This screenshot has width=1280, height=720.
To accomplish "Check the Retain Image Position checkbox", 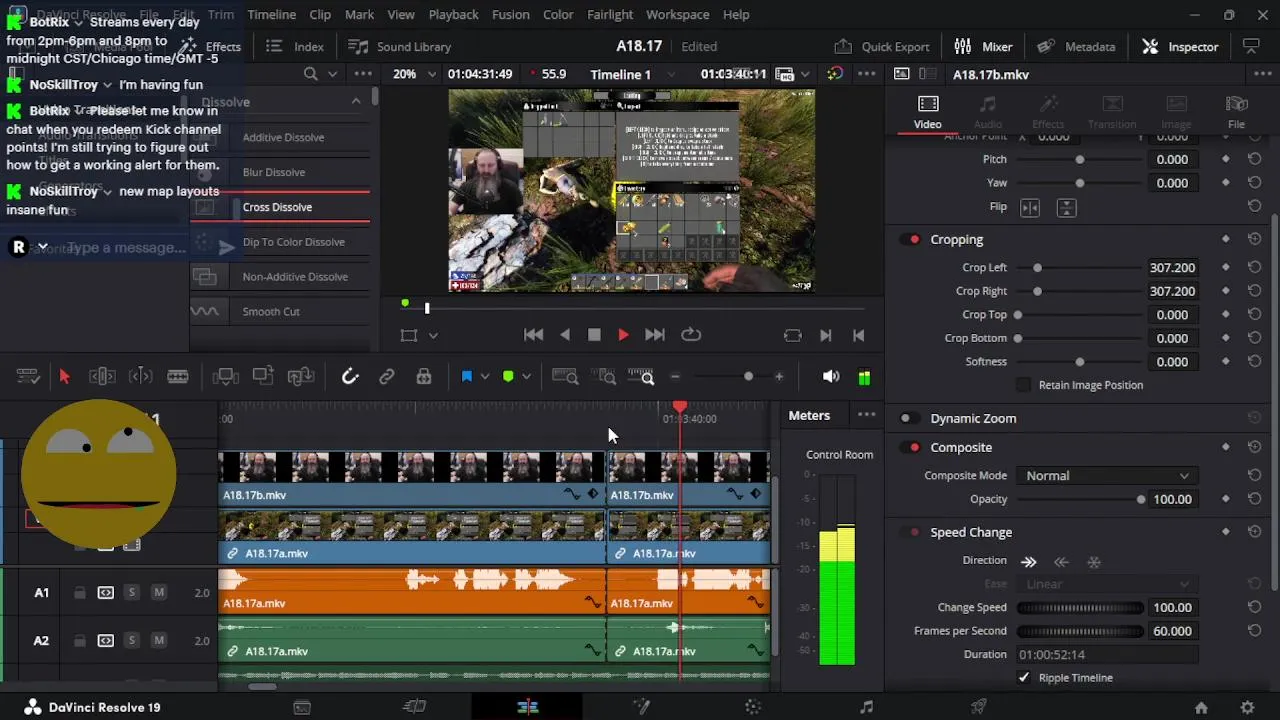I will pos(1023,385).
